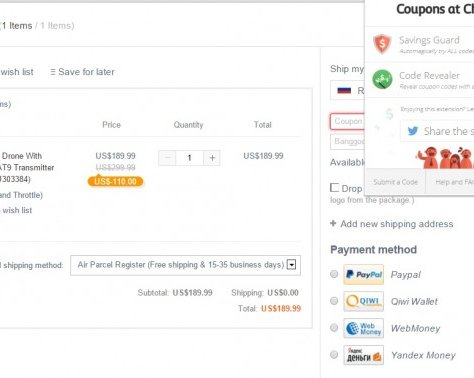
Task: Click the Yandex Money label text
Action: point(423,355)
